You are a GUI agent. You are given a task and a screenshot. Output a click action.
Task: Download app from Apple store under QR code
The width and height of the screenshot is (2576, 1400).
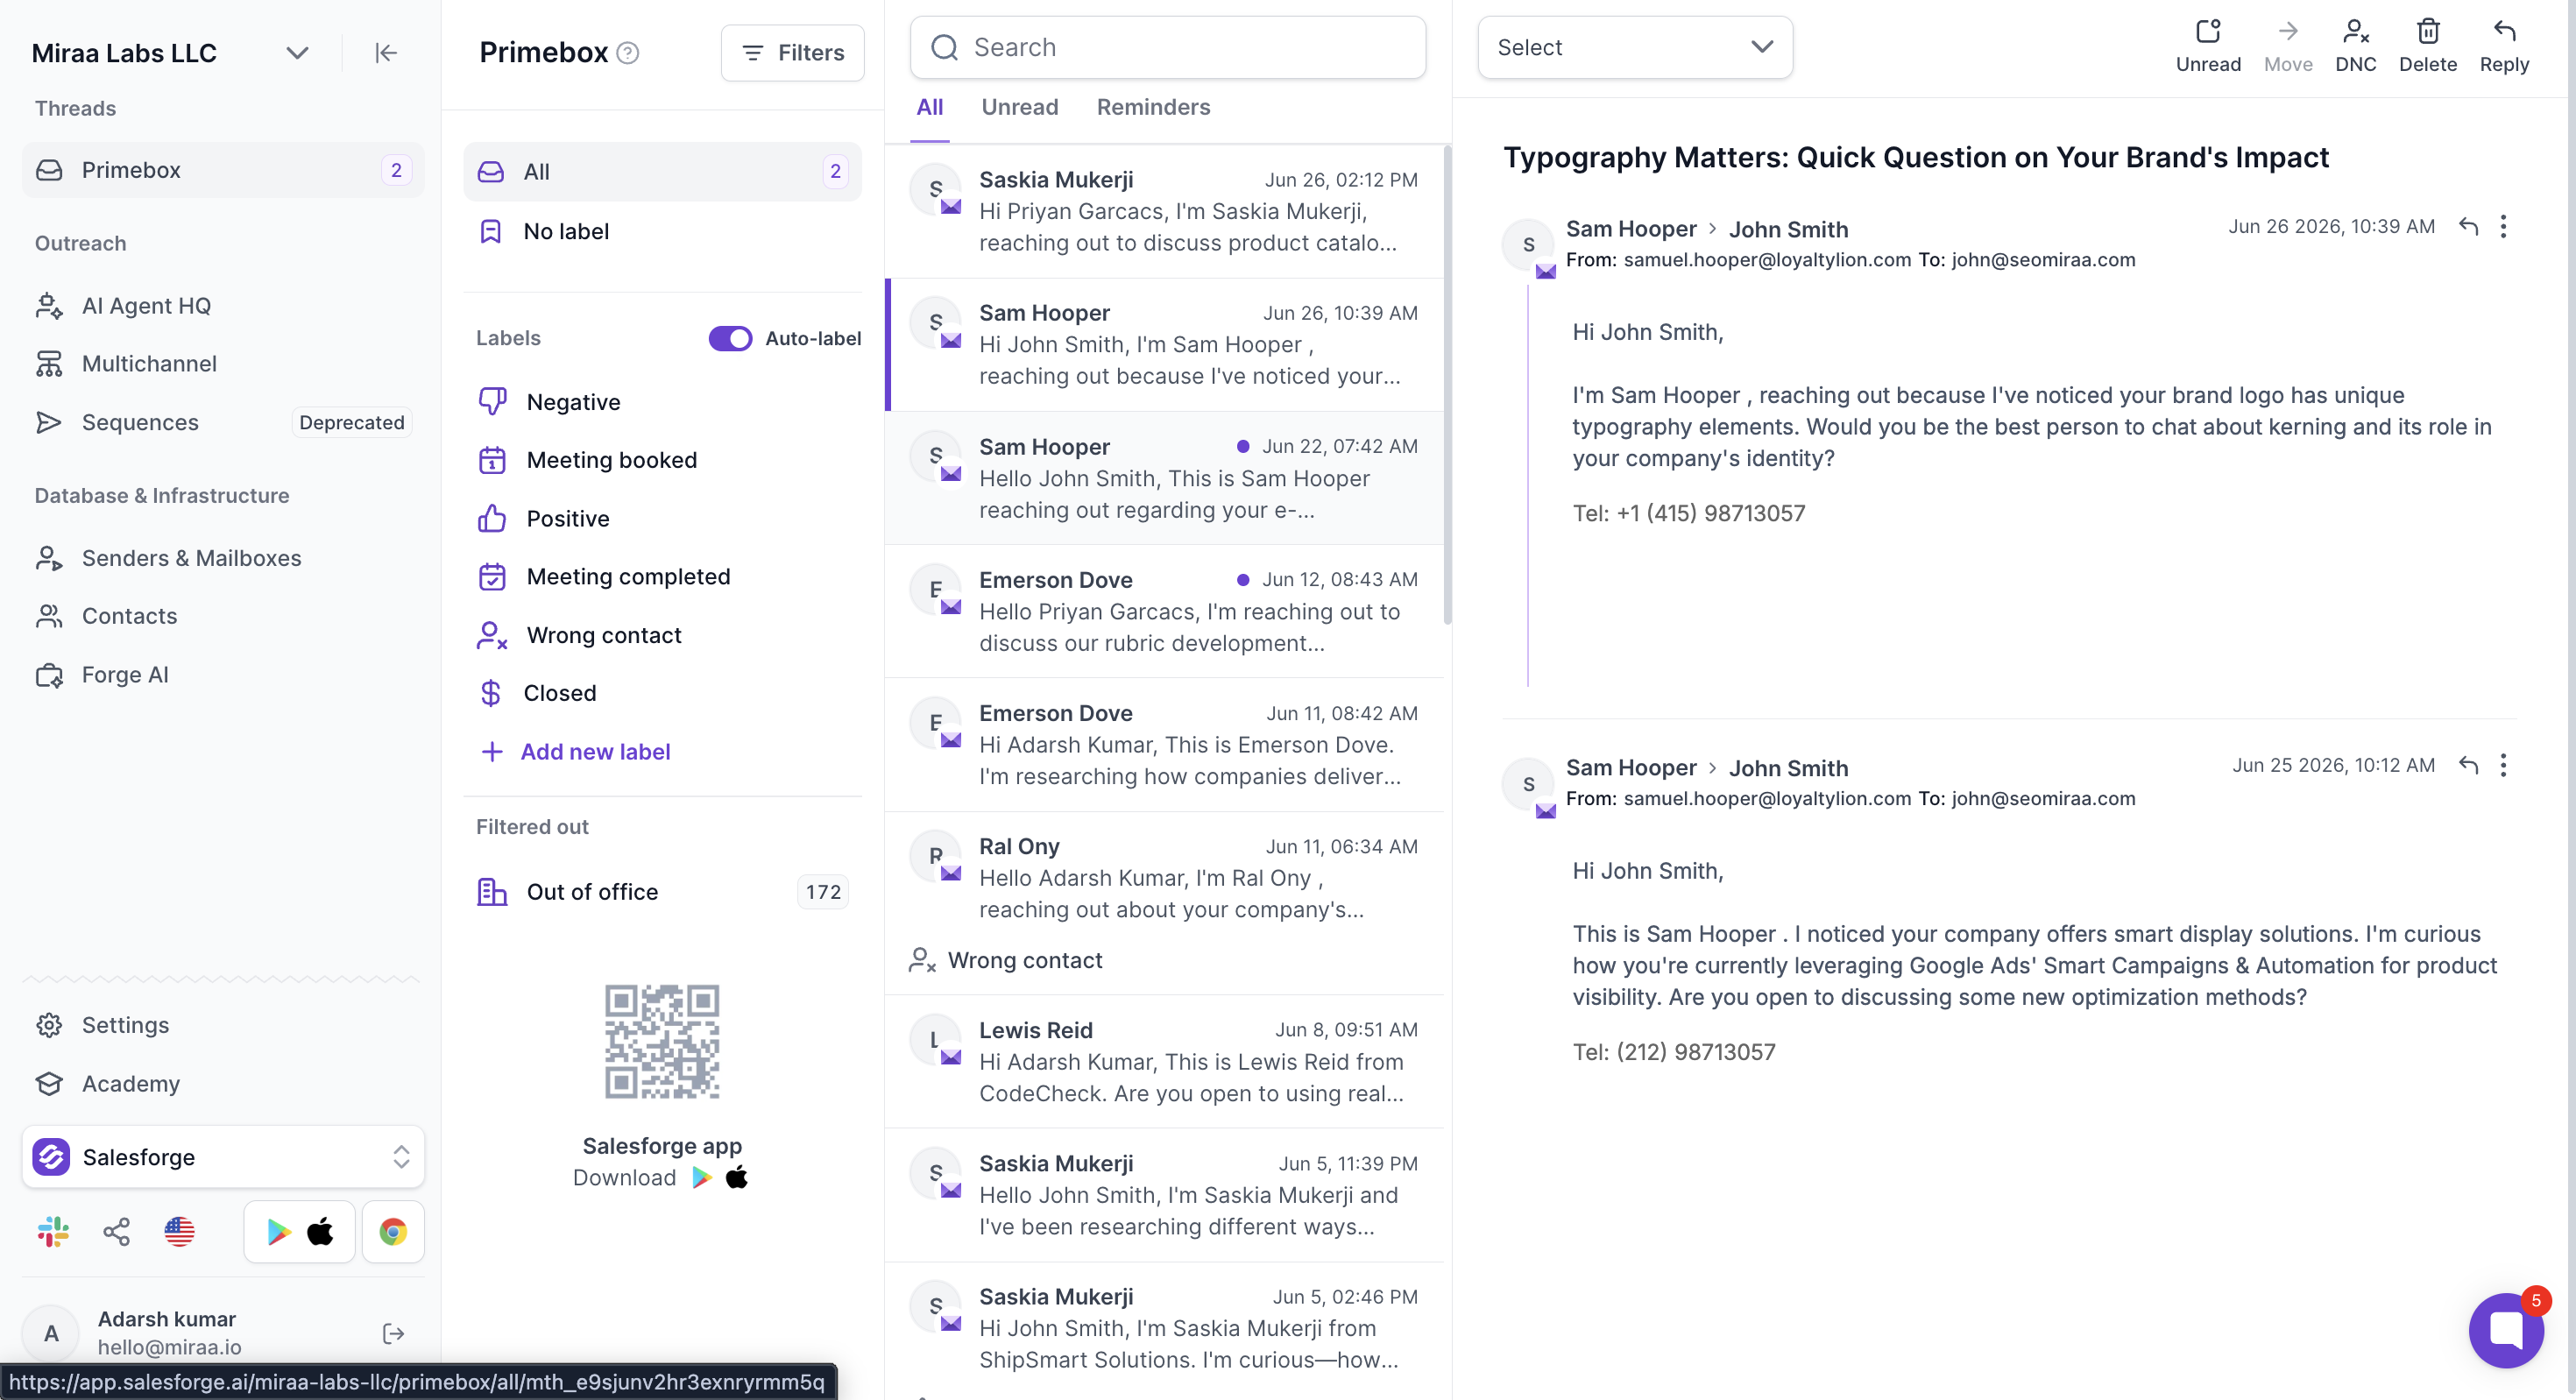pos(737,1177)
